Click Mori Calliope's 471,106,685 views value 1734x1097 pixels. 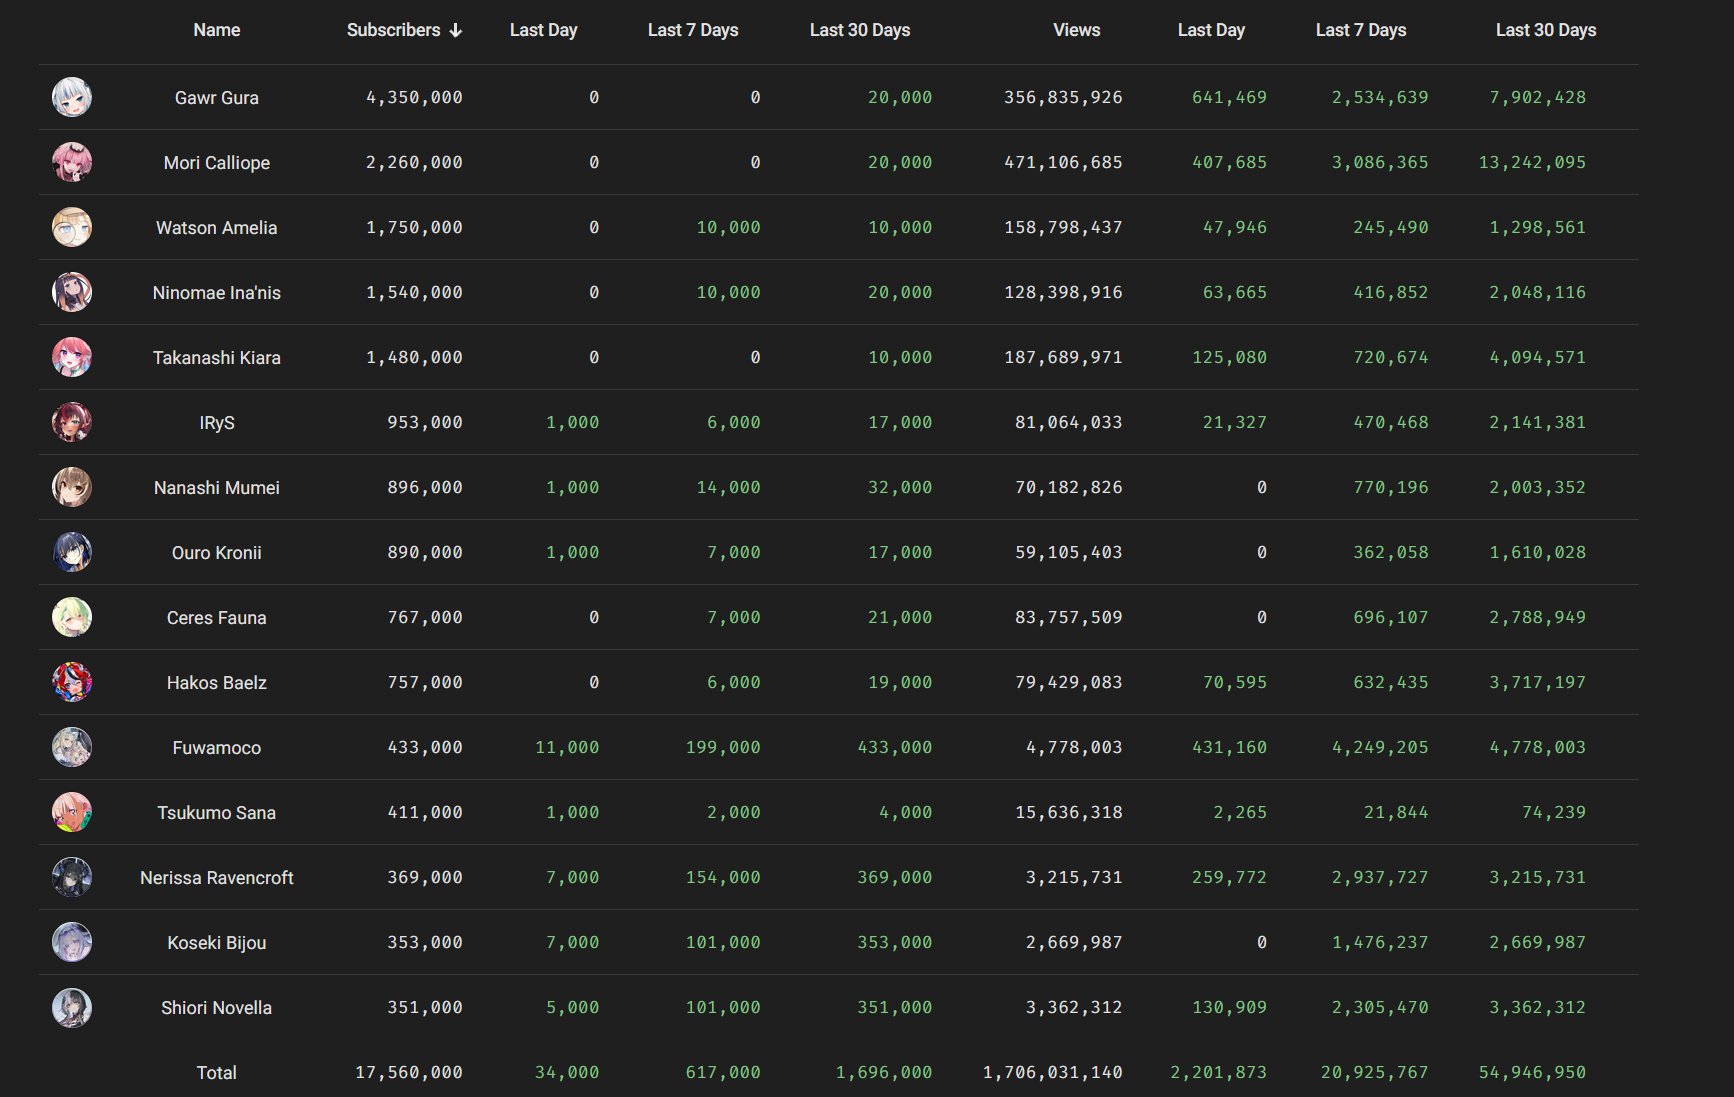(1063, 162)
